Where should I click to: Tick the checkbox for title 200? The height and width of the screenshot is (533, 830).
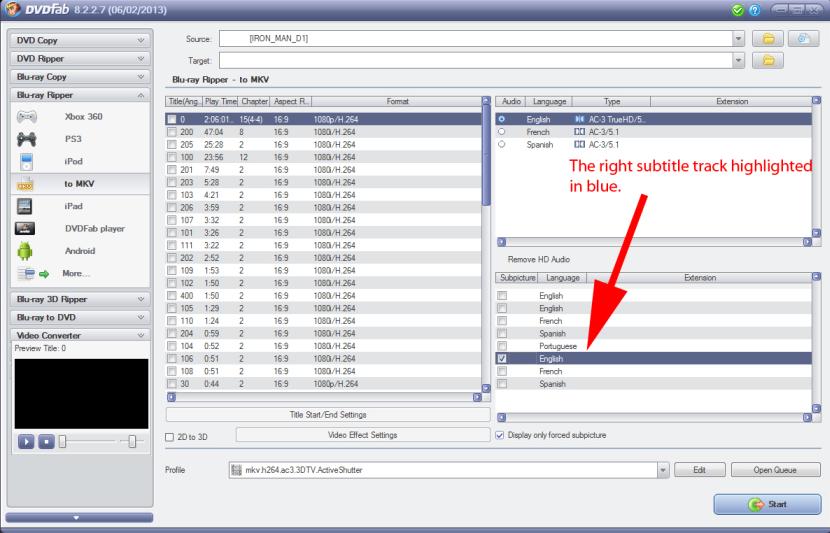coord(172,132)
